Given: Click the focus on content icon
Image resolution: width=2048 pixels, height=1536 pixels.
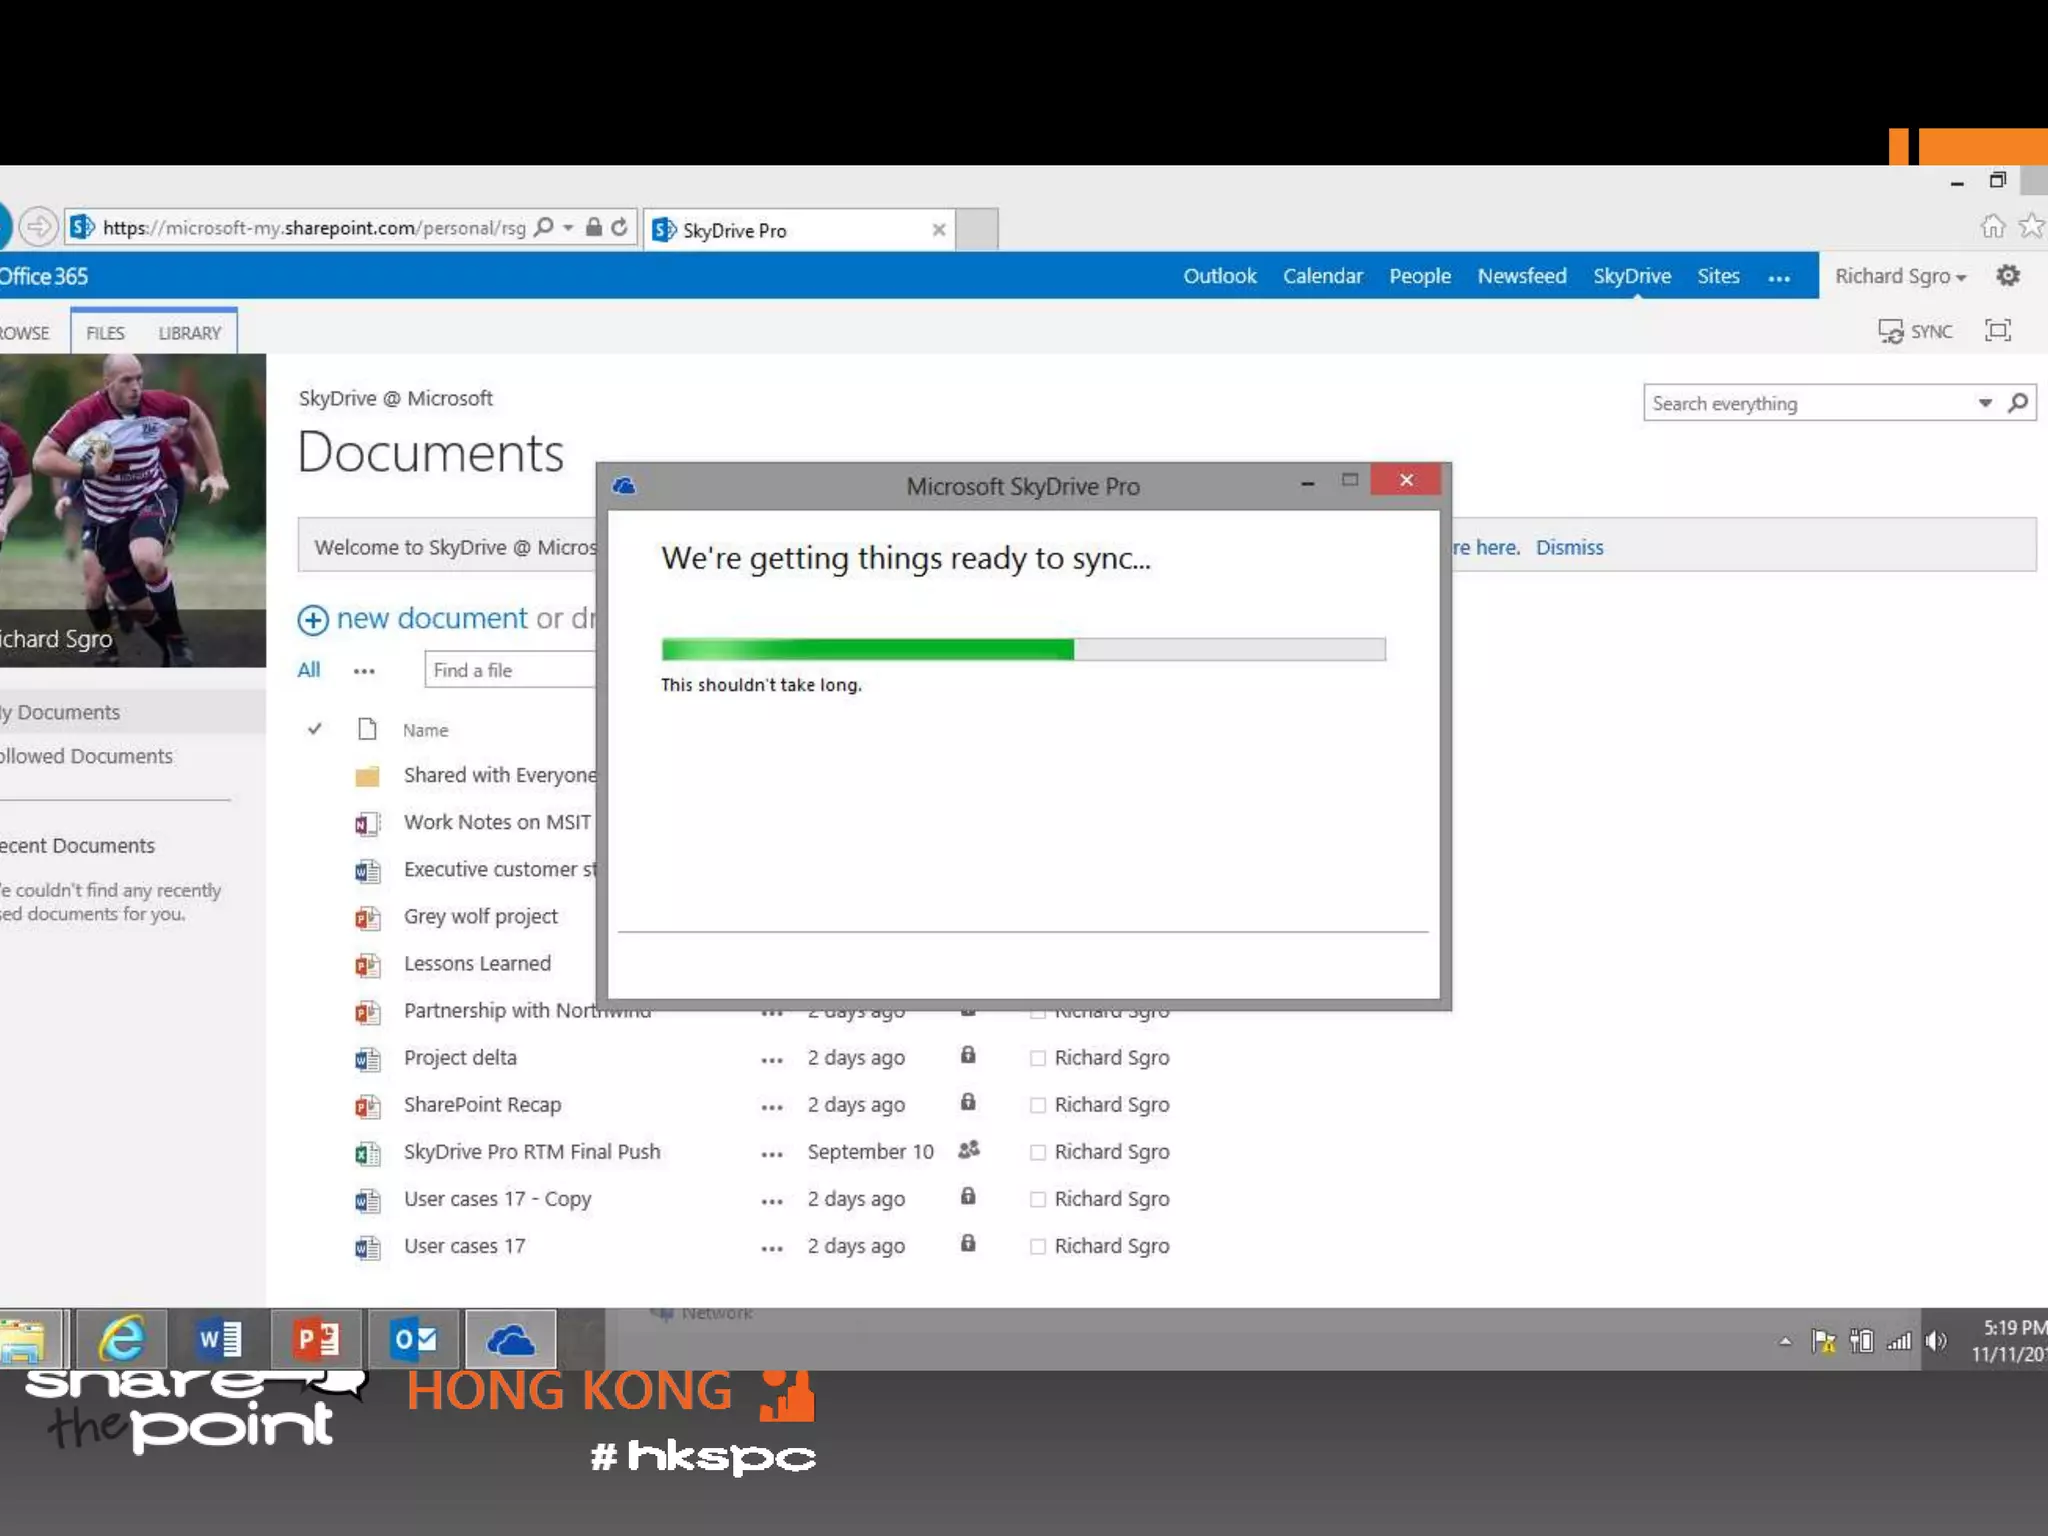Looking at the screenshot, I should pyautogui.click(x=1997, y=331).
